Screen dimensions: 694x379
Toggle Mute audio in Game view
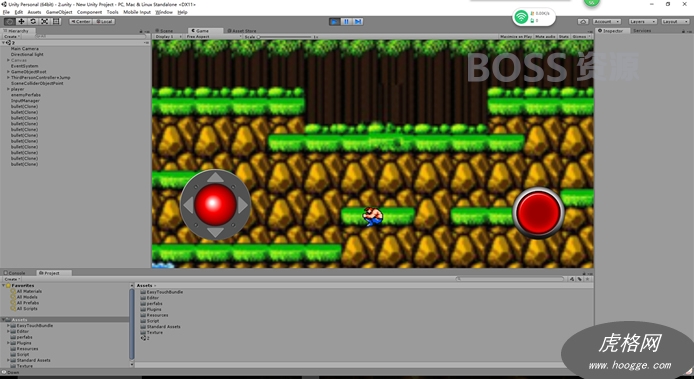(x=545, y=36)
